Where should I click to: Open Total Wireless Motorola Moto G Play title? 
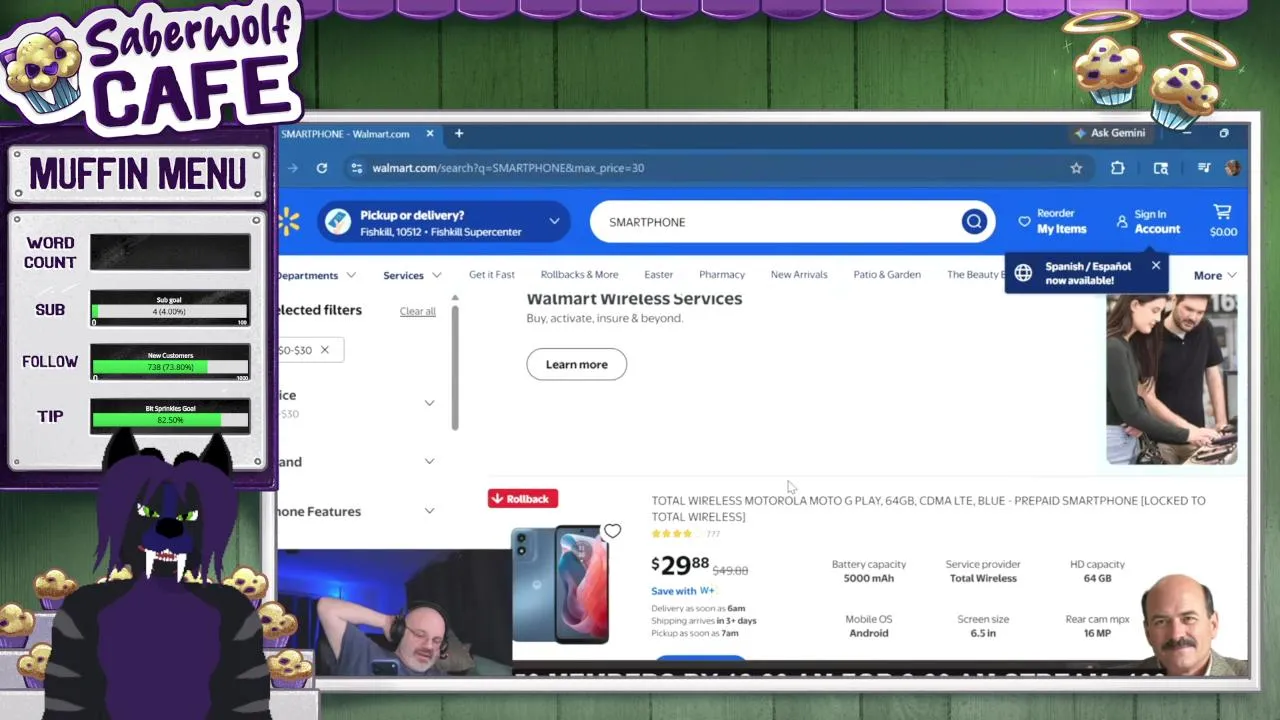click(x=928, y=508)
